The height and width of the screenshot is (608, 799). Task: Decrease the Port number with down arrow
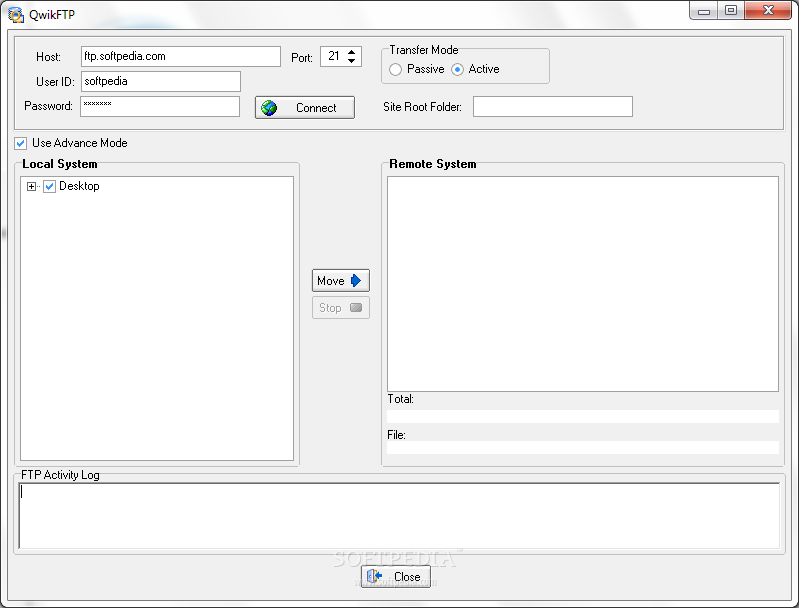pos(352,61)
